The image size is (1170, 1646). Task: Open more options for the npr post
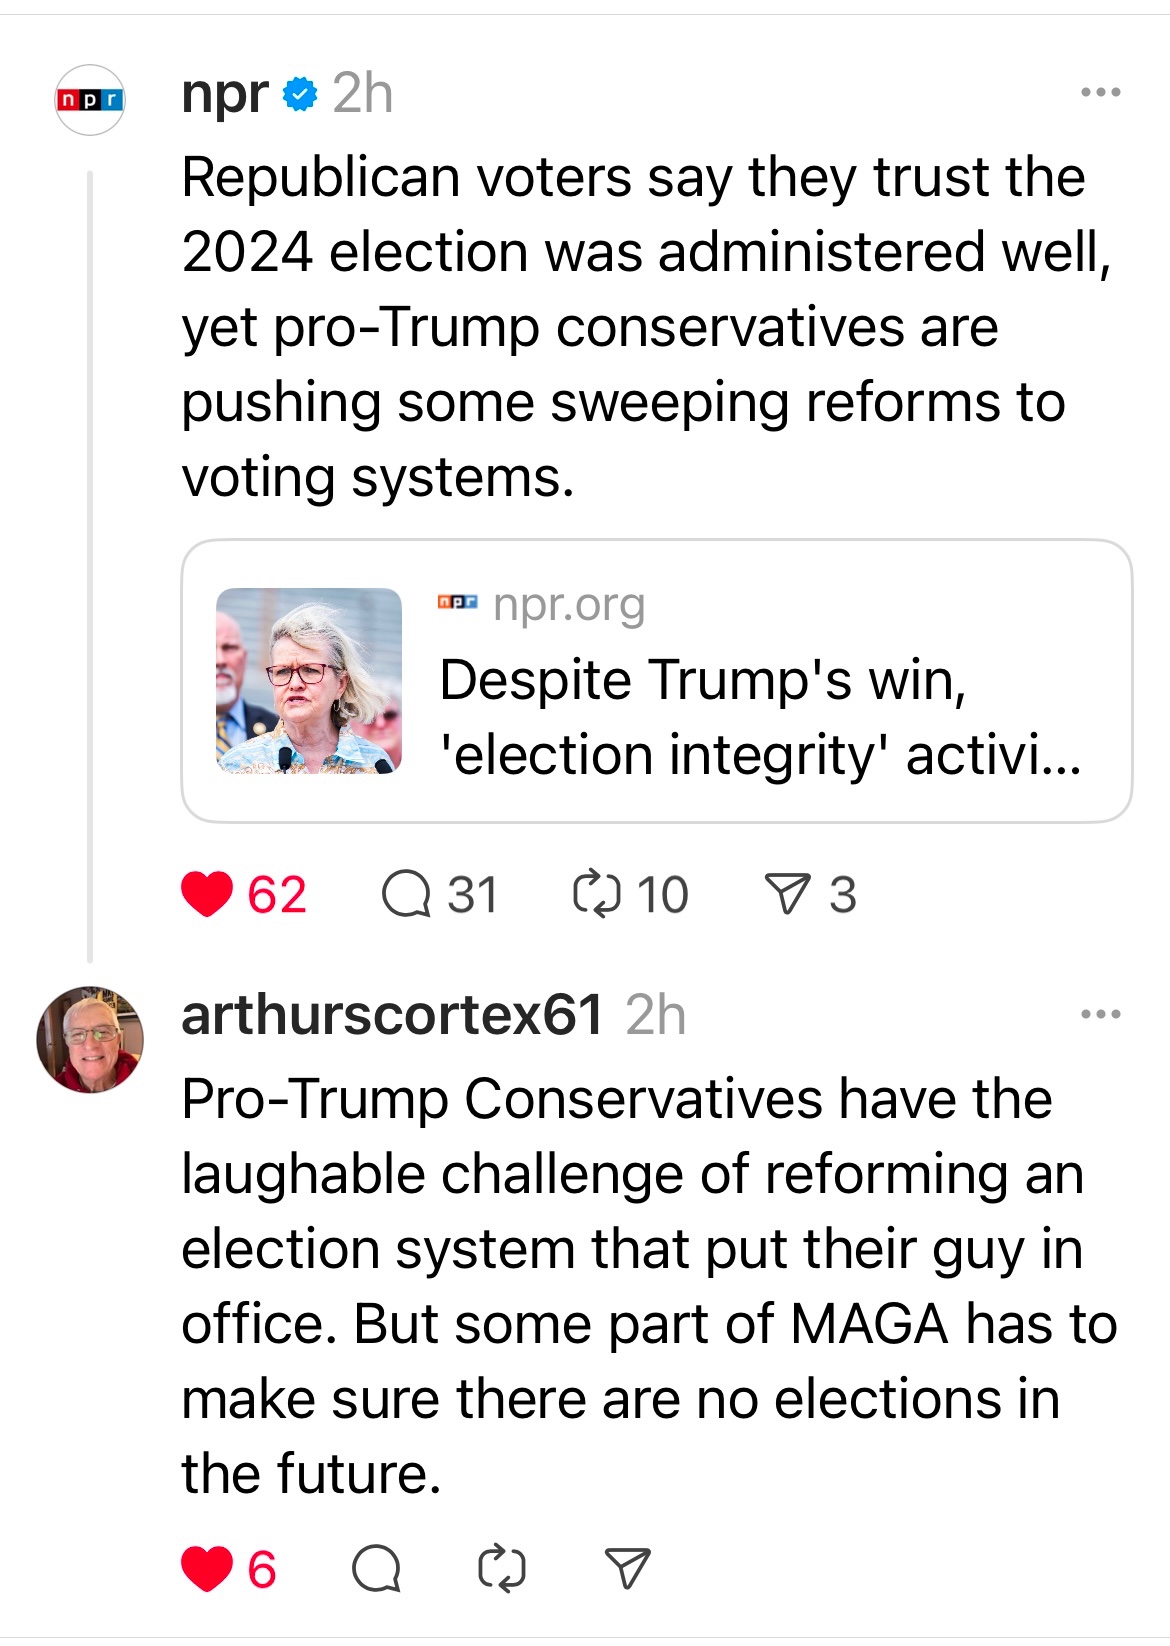[x=1101, y=93]
